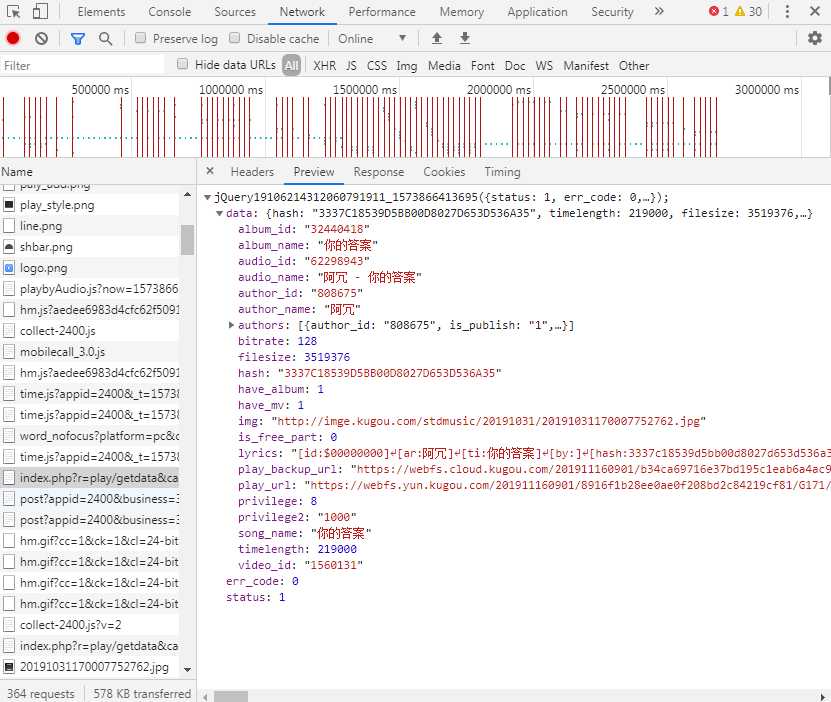This screenshot has height=702, width=831.
Task: Click the export HAR download icon
Action: tap(464, 39)
